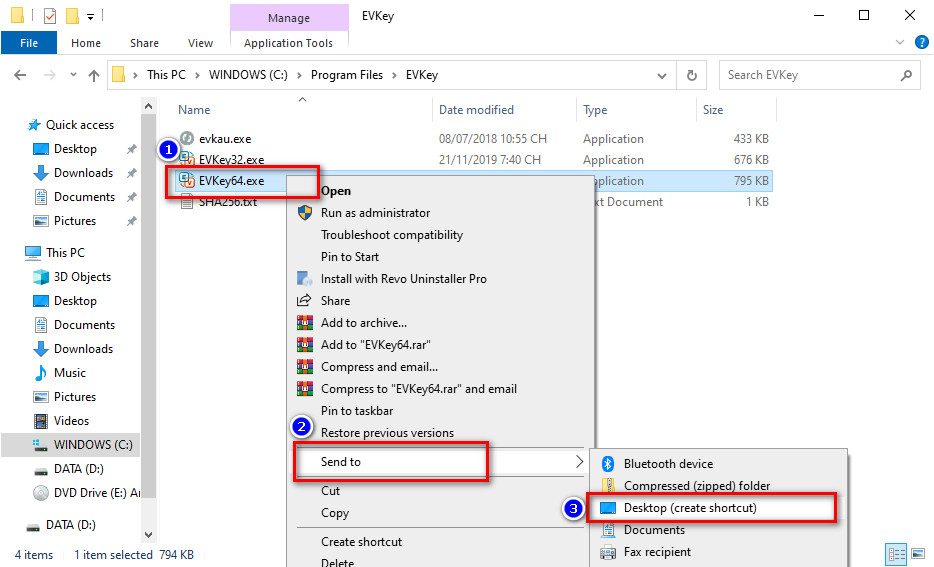
Task: Choose Compress and email...
Action: pos(379,367)
